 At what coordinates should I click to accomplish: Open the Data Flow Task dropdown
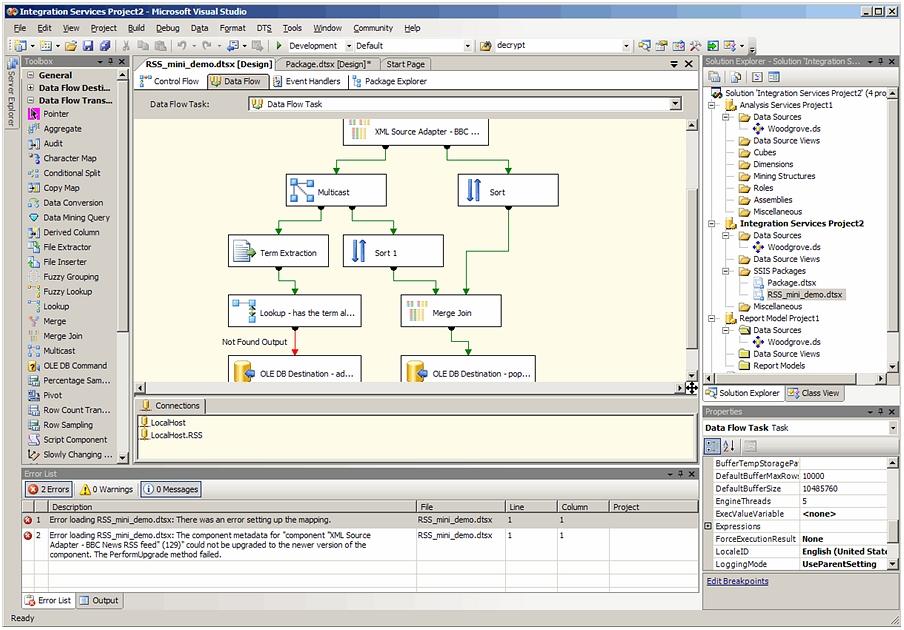(x=675, y=104)
